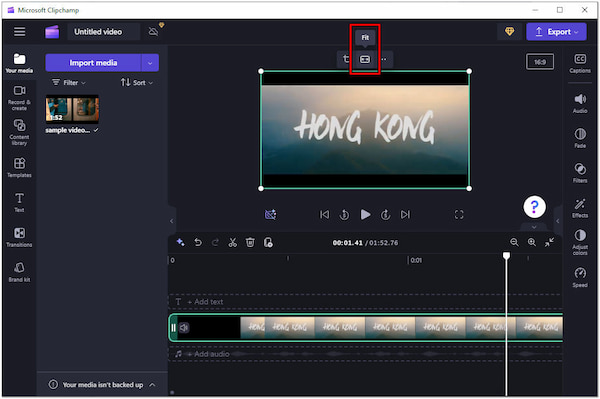The image size is (600, 399).
Task: Split clip with scissors tool
Action: point(233,242)
